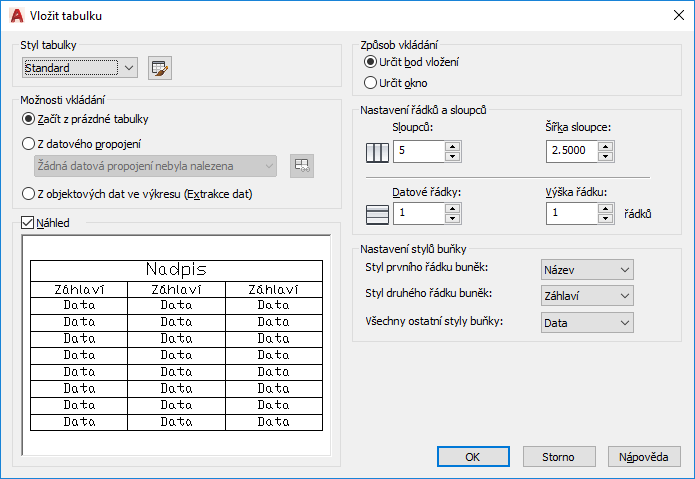Screen dimensions: 695x479
Task: Click the Šířka sloupce input field
Action: [x=572, y=152]
